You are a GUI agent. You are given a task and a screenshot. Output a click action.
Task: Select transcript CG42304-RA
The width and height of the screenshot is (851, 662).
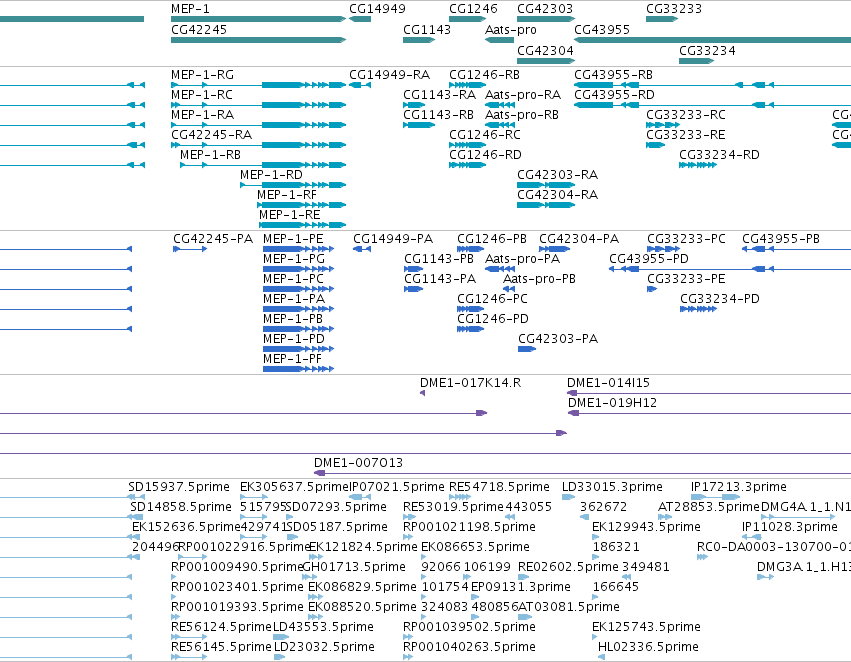546,205
